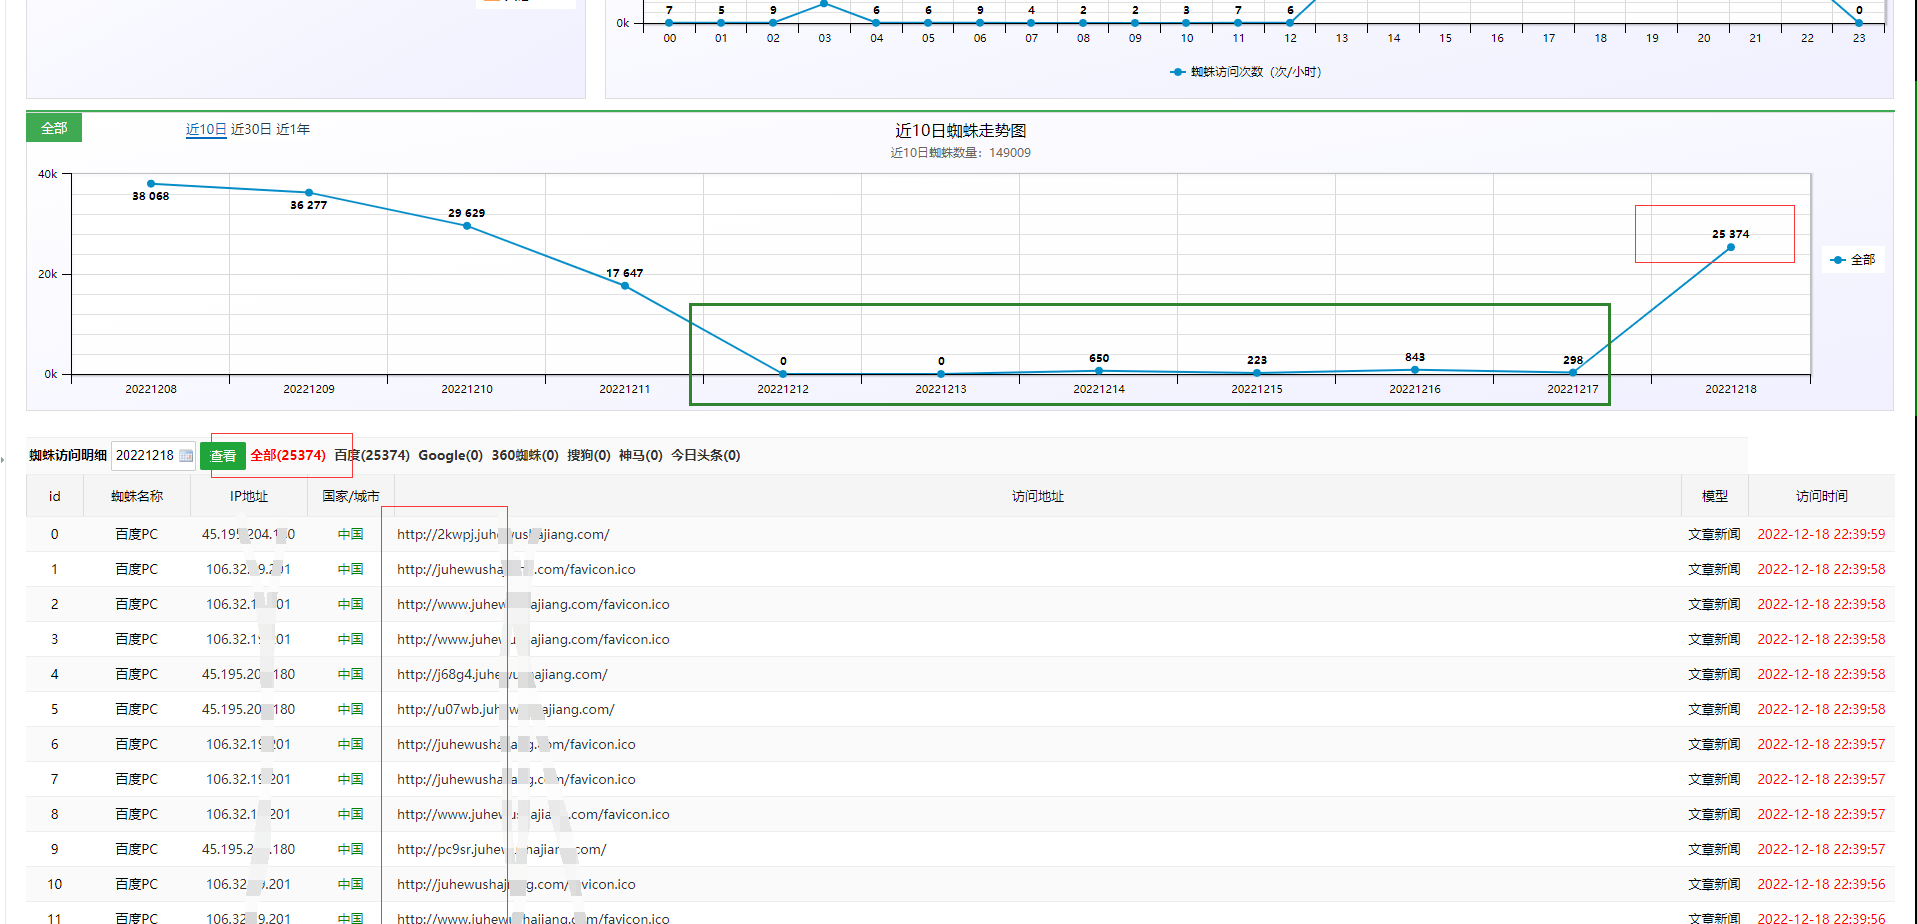Click the 29 629 data point for 20221210
Viewport: 1917px width, 924px height.
point(467,226)
